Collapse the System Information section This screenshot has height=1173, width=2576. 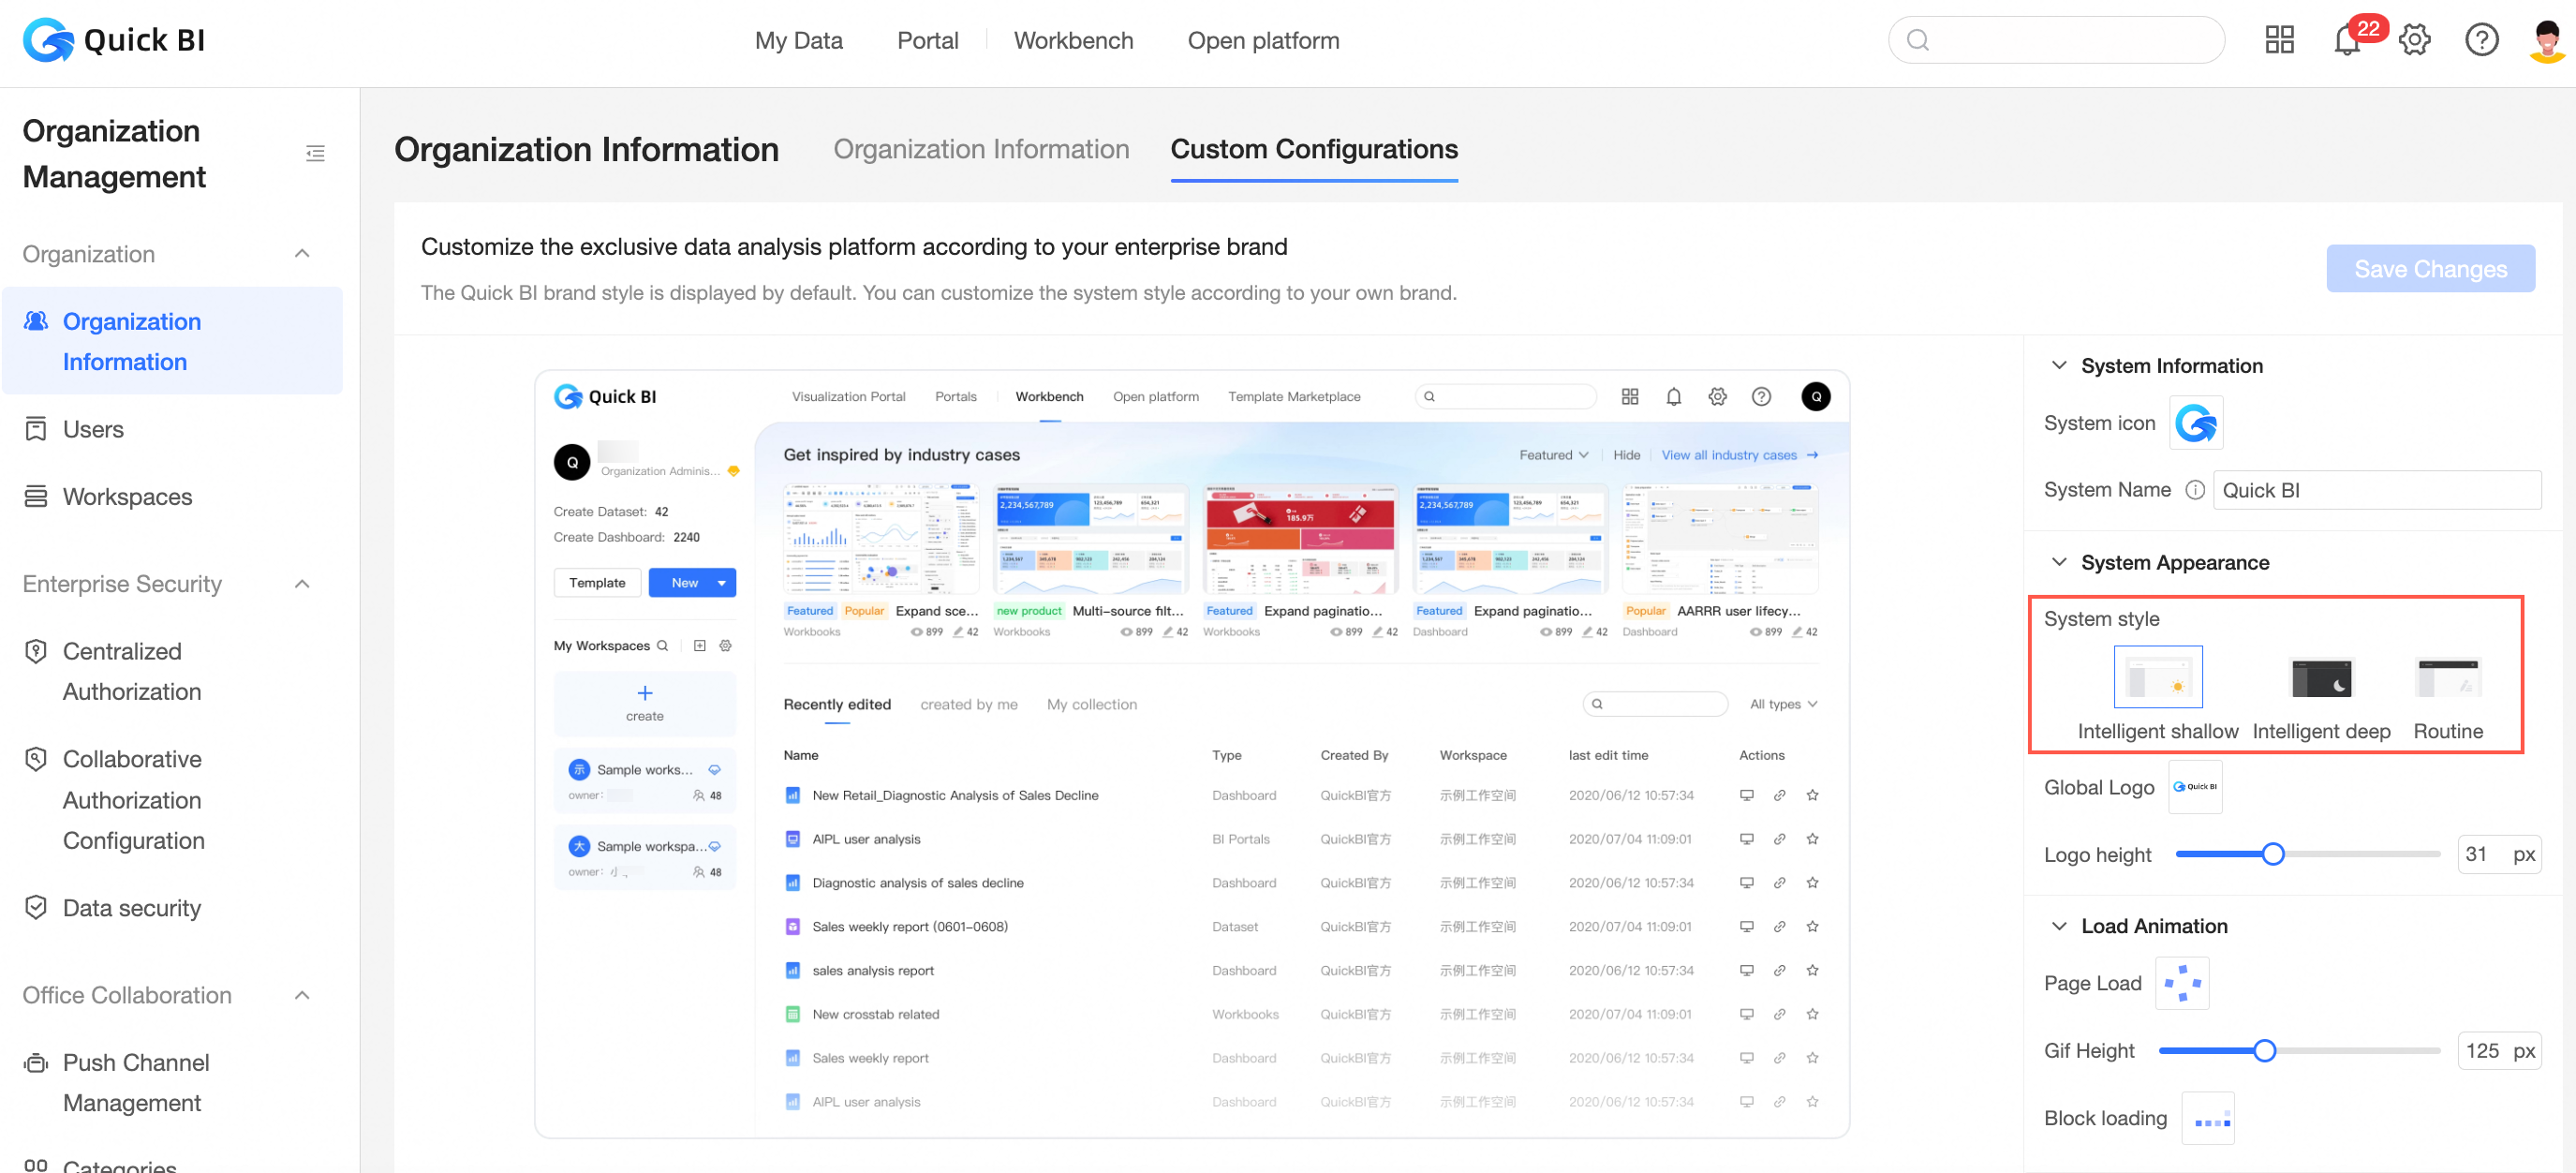pos(2059,366)
